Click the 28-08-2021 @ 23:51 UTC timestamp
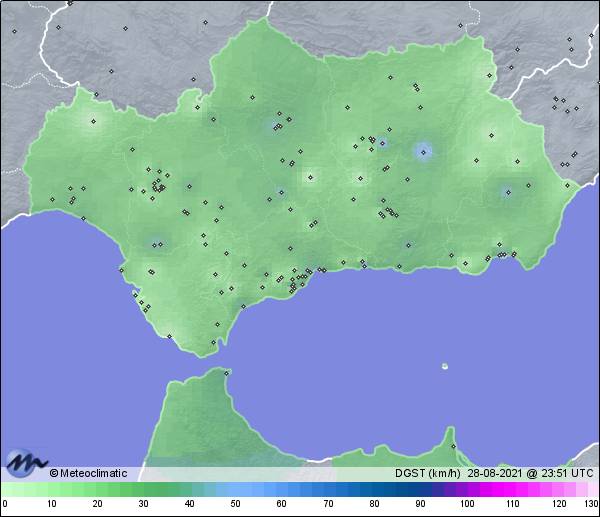Screen dimensions: 600x517 (x=531, y=473)
